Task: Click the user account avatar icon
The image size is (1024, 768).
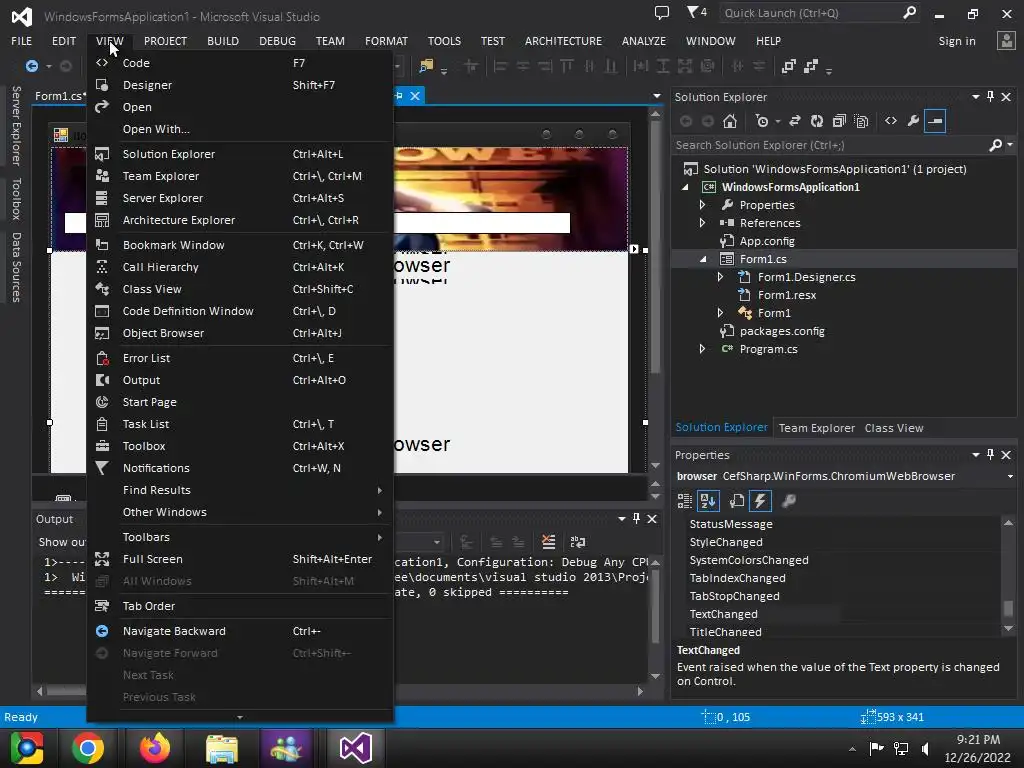Action: coord(1006,40)
